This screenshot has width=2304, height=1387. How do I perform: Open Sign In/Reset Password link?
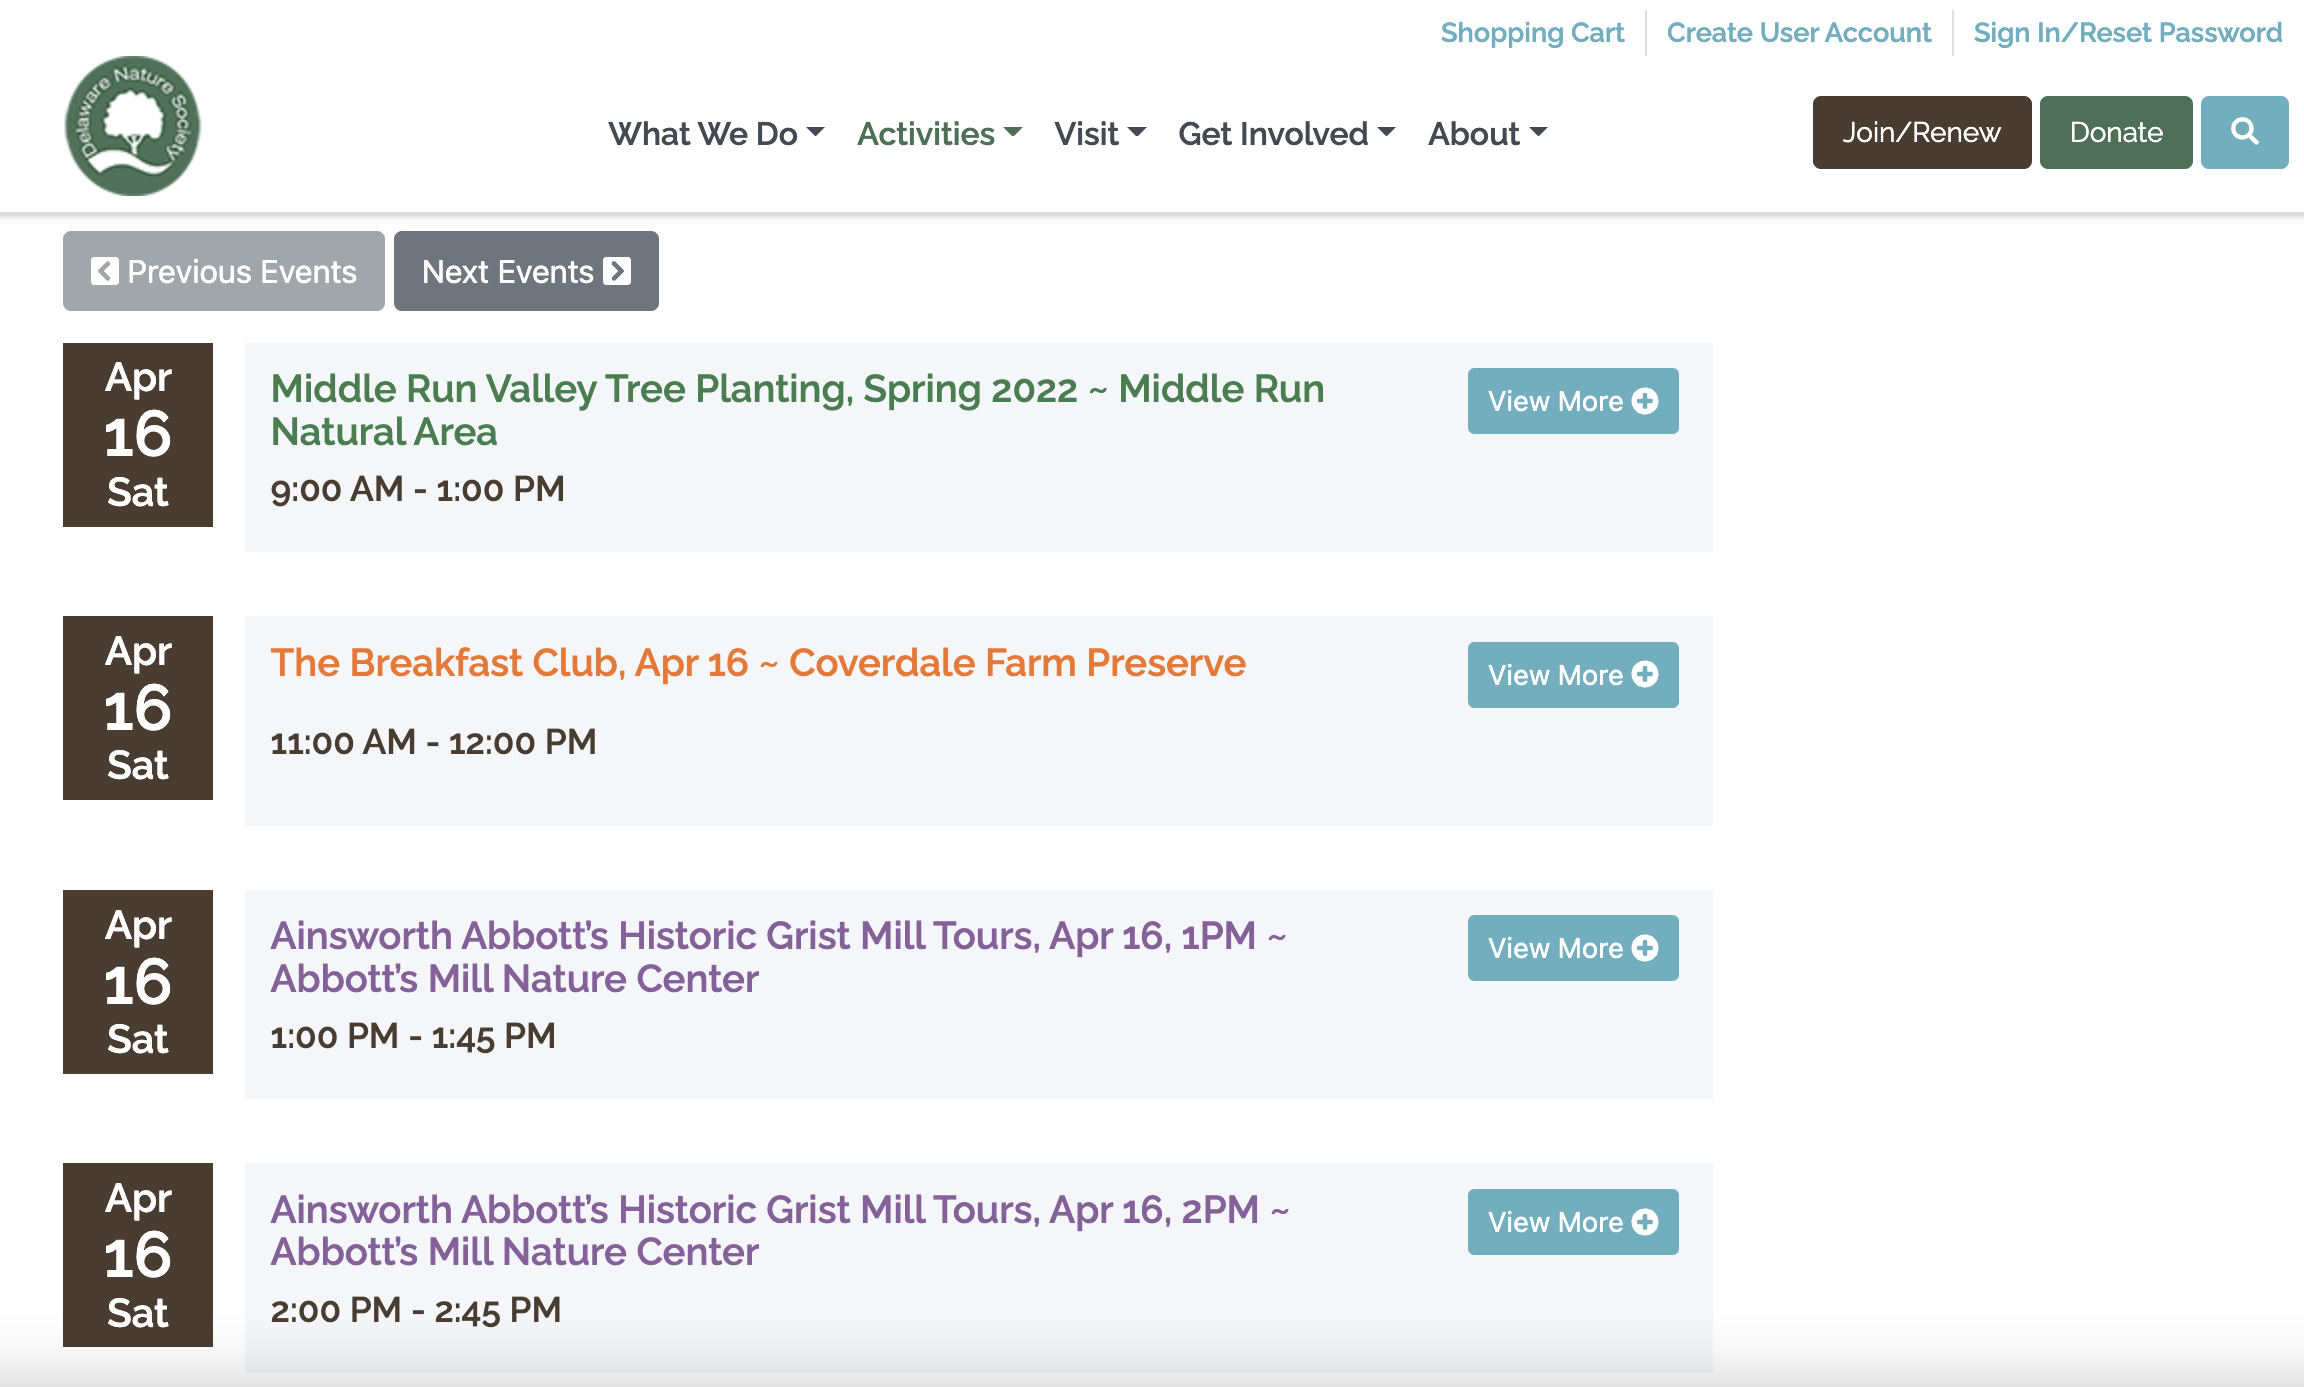(x=2127, y=33)
